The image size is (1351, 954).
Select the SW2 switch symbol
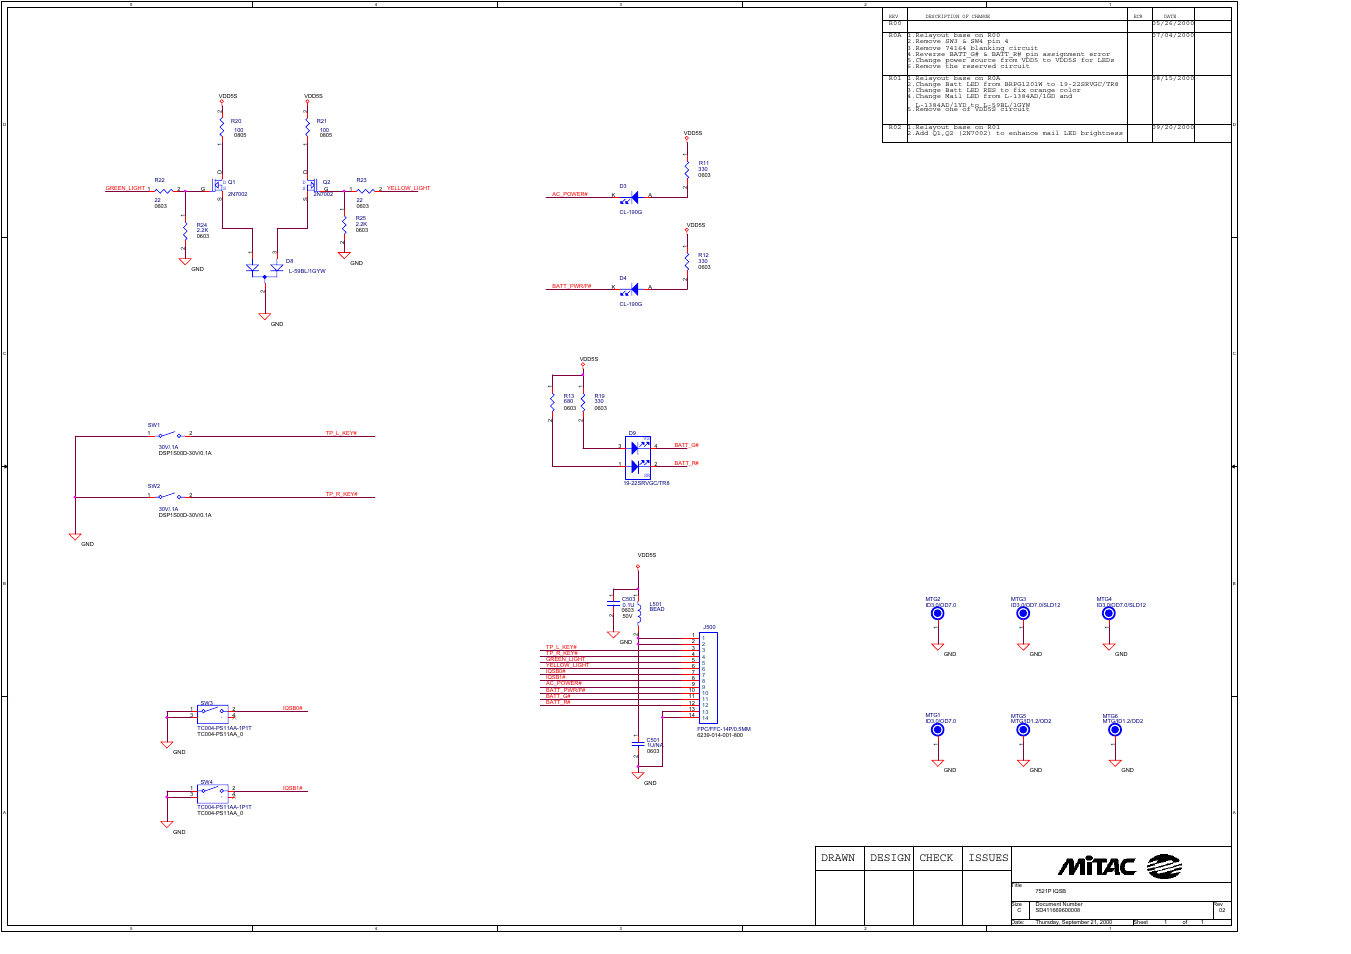pyautogui.click(x=170, y=496)
